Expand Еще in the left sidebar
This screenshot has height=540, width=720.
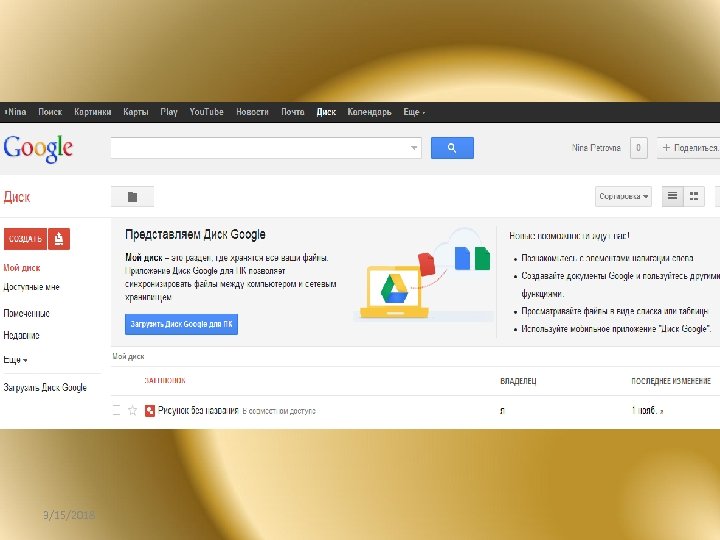click(15, 360)
